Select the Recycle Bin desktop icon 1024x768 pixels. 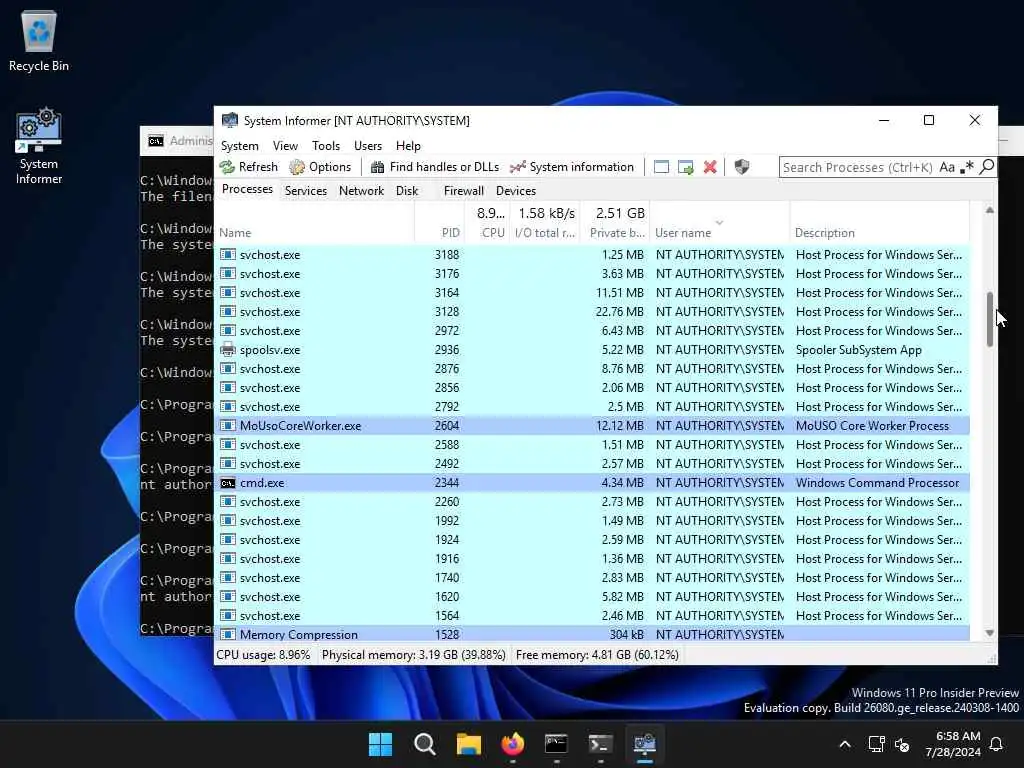[x=39, y=40]
